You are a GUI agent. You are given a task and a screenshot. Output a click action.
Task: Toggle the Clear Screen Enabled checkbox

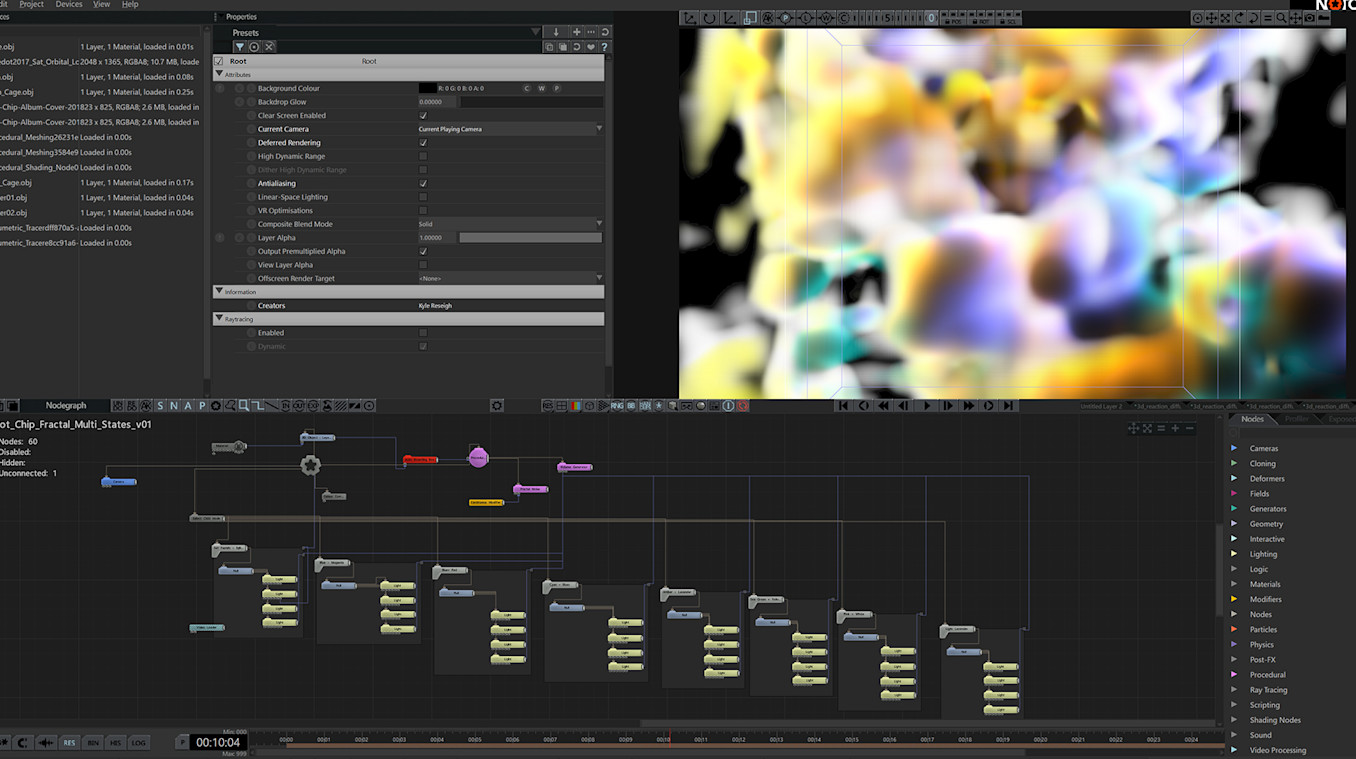(x=423, y=116)
